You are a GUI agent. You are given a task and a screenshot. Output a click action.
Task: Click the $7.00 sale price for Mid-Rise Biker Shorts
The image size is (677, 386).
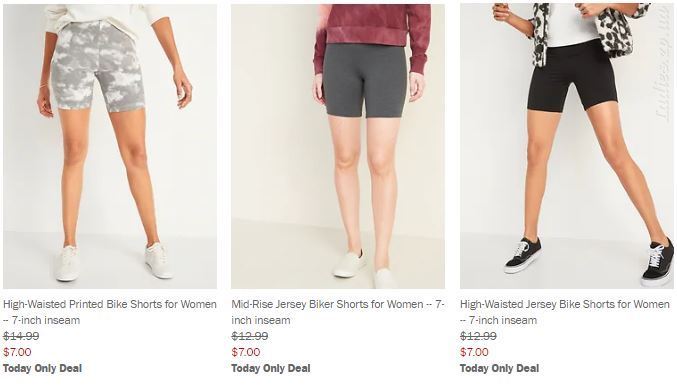246,352
